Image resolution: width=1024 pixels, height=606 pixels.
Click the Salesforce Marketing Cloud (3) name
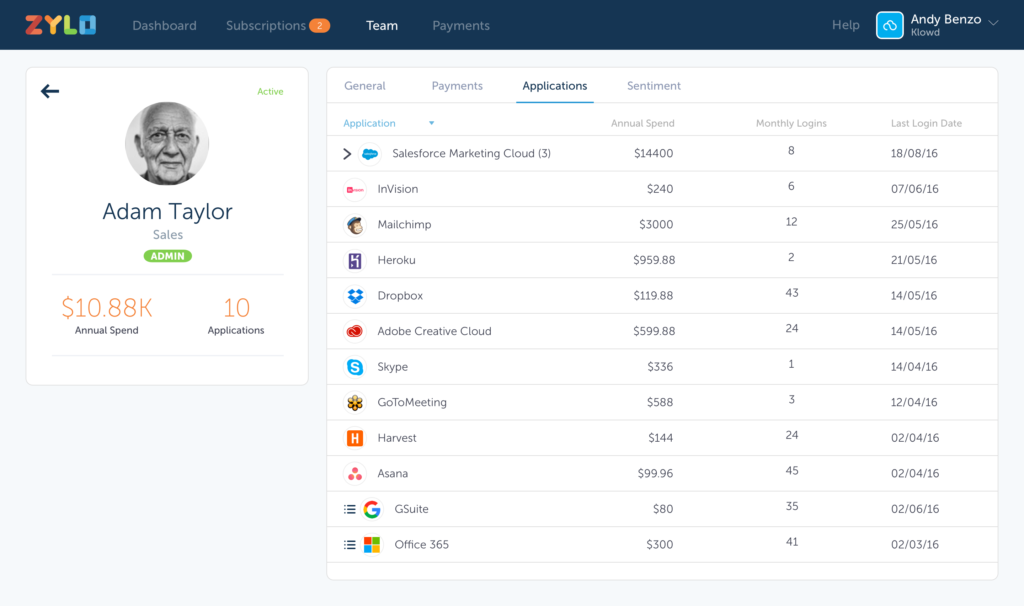[x=472, y=153]
